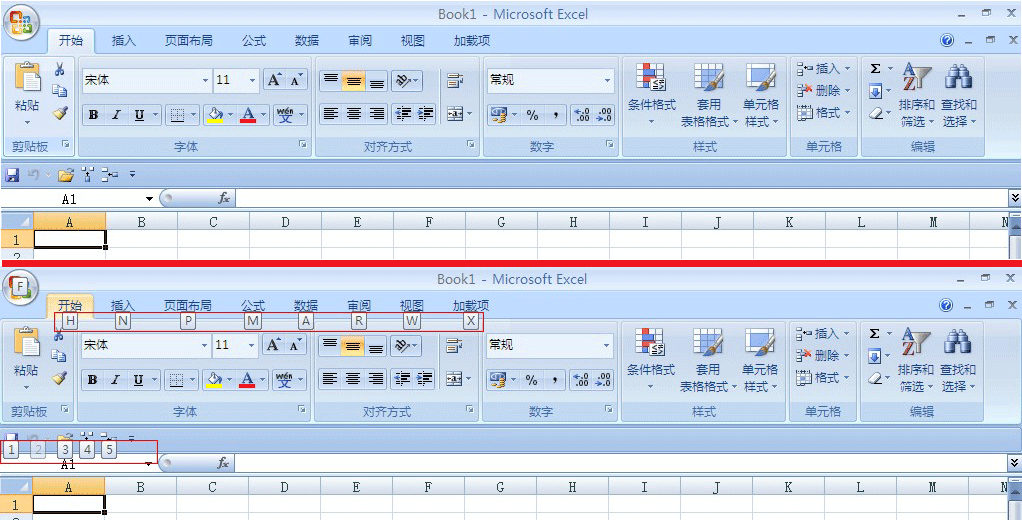Open the Office button in the upper window
Screen dimensions: 1022x520
pos(21,22)
